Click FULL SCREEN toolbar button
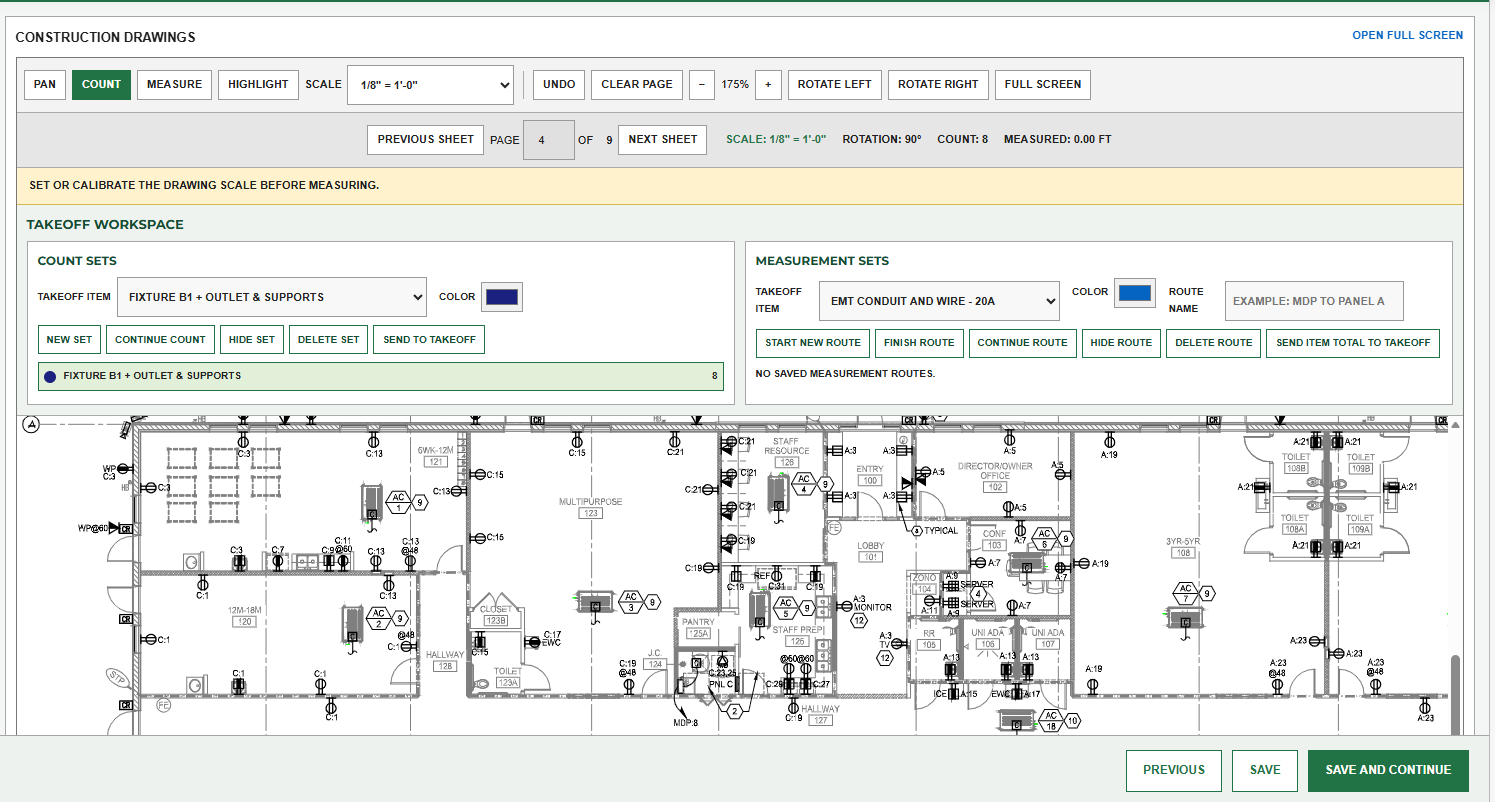The width and height of the screenshot is (1495, 802). (1043, 84)
